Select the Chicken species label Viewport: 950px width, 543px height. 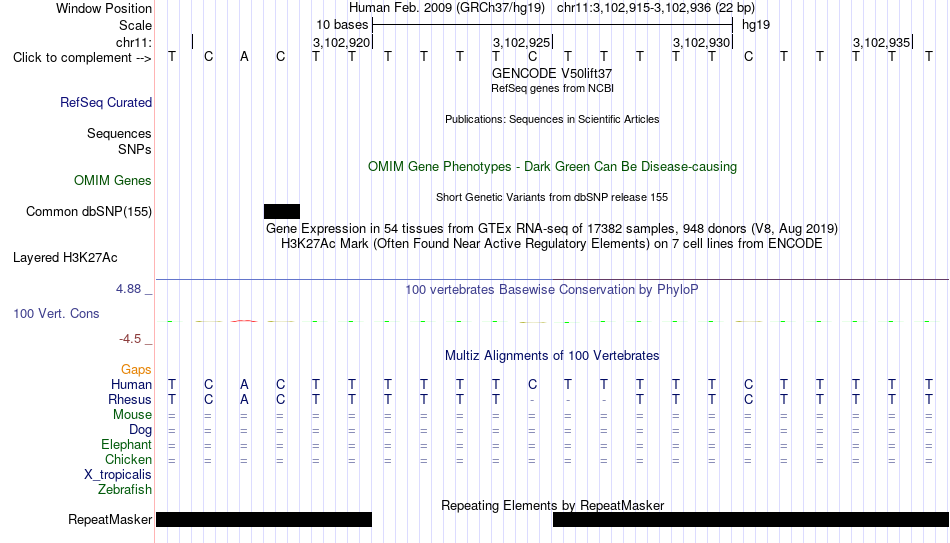pyautogui.click(x=128, y=459)
